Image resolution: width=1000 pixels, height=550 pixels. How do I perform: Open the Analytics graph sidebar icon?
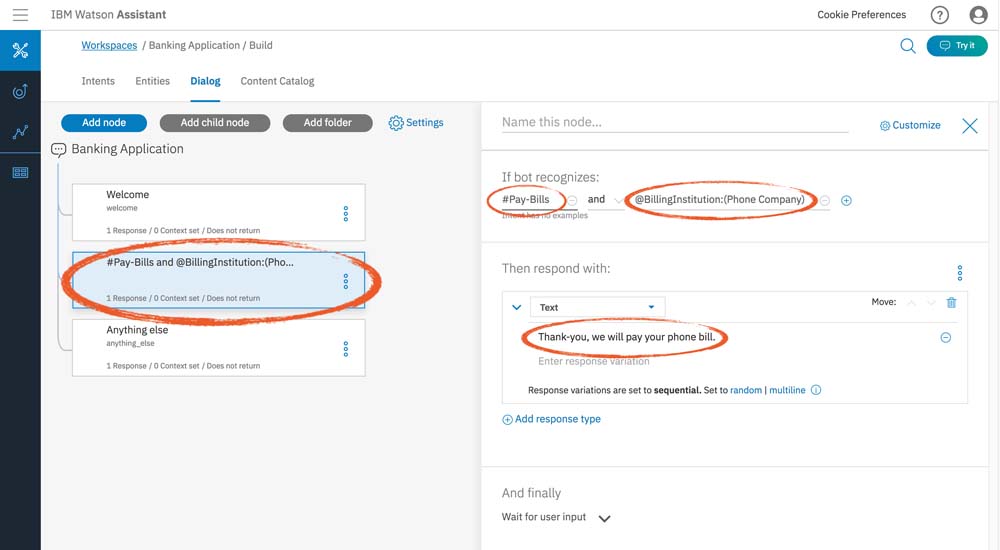[20, 132]
